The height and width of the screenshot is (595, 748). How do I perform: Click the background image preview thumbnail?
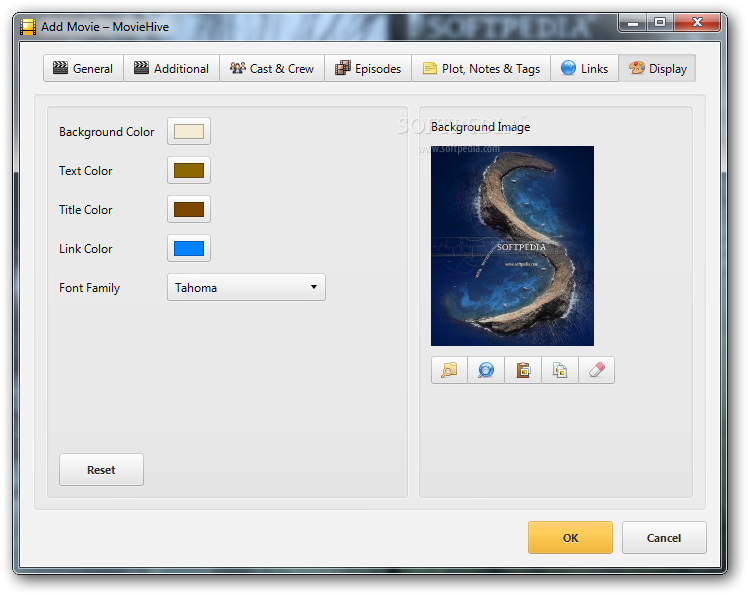pyautogui.click(x=512, y=246)
